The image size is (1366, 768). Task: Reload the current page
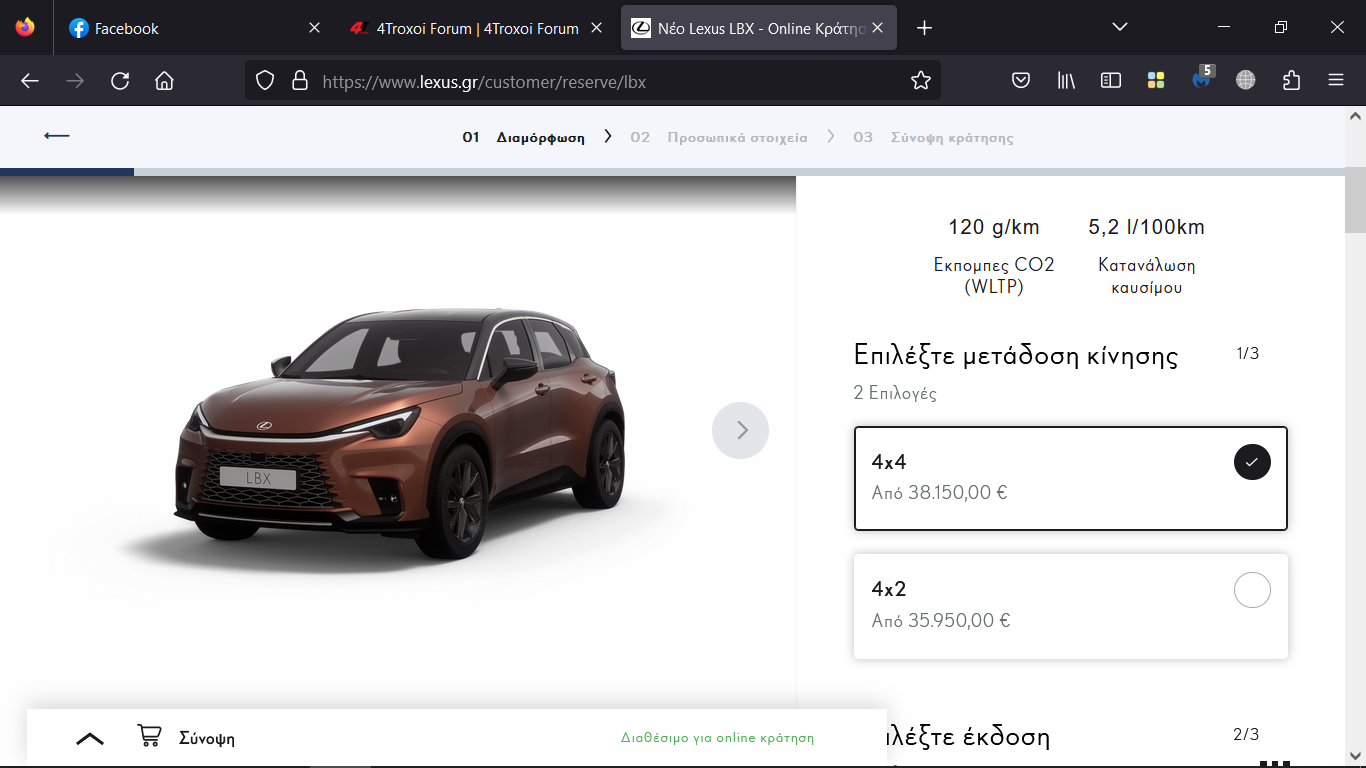[x=120, y=81]
